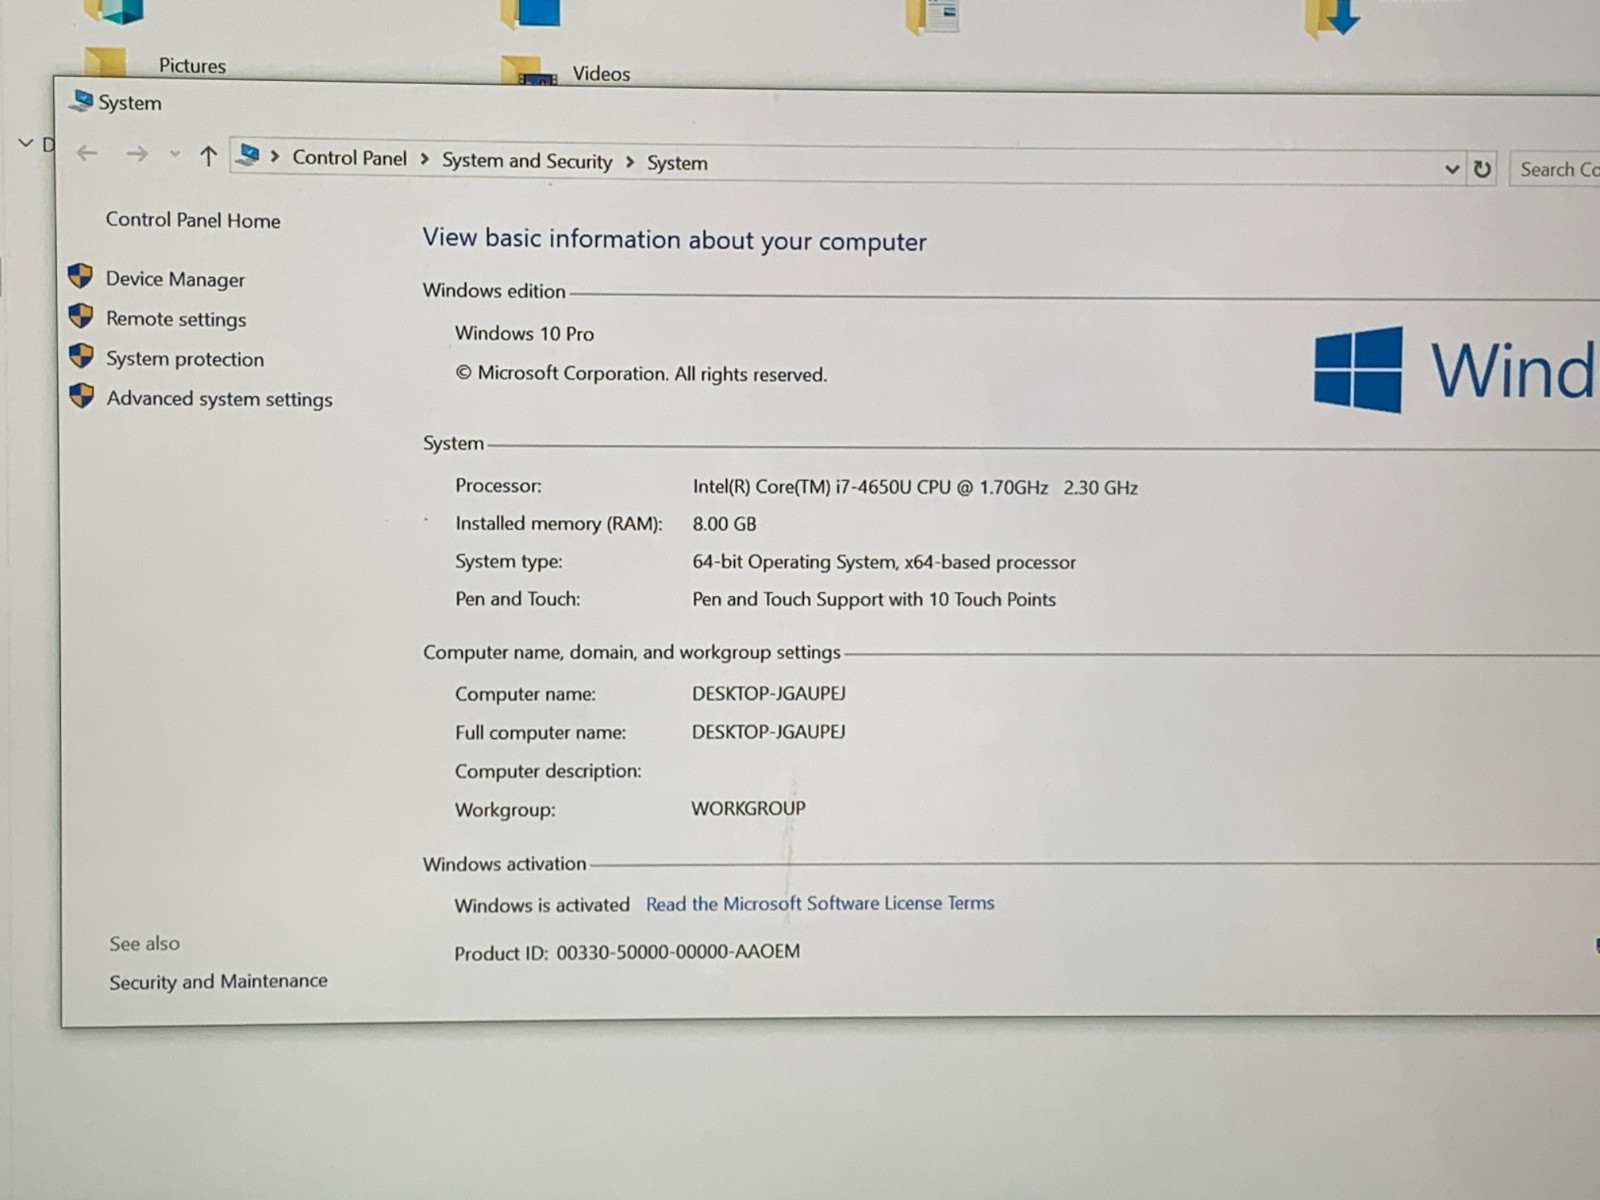Click the shield icon beside Remote settings
This screenshot has height=1200, width=1600.
(x=81, y=316)
